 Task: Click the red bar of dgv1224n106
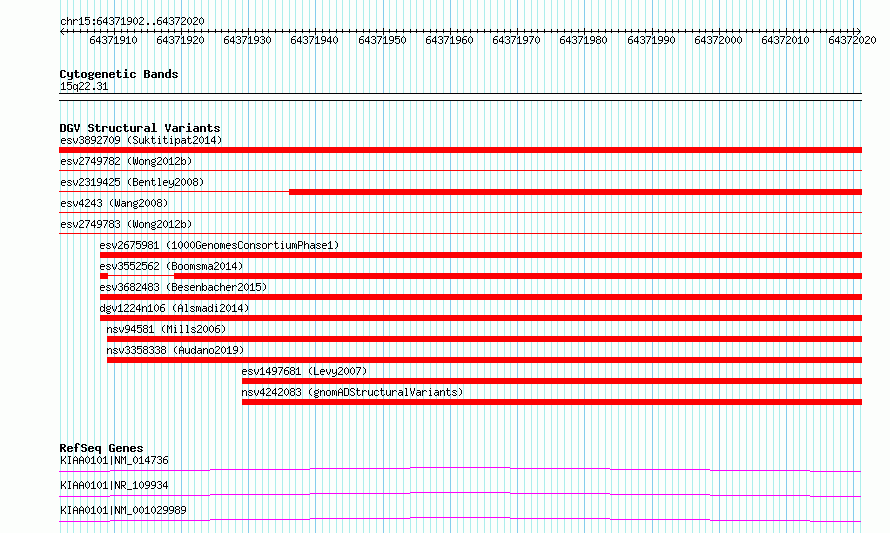click(481, 318)
